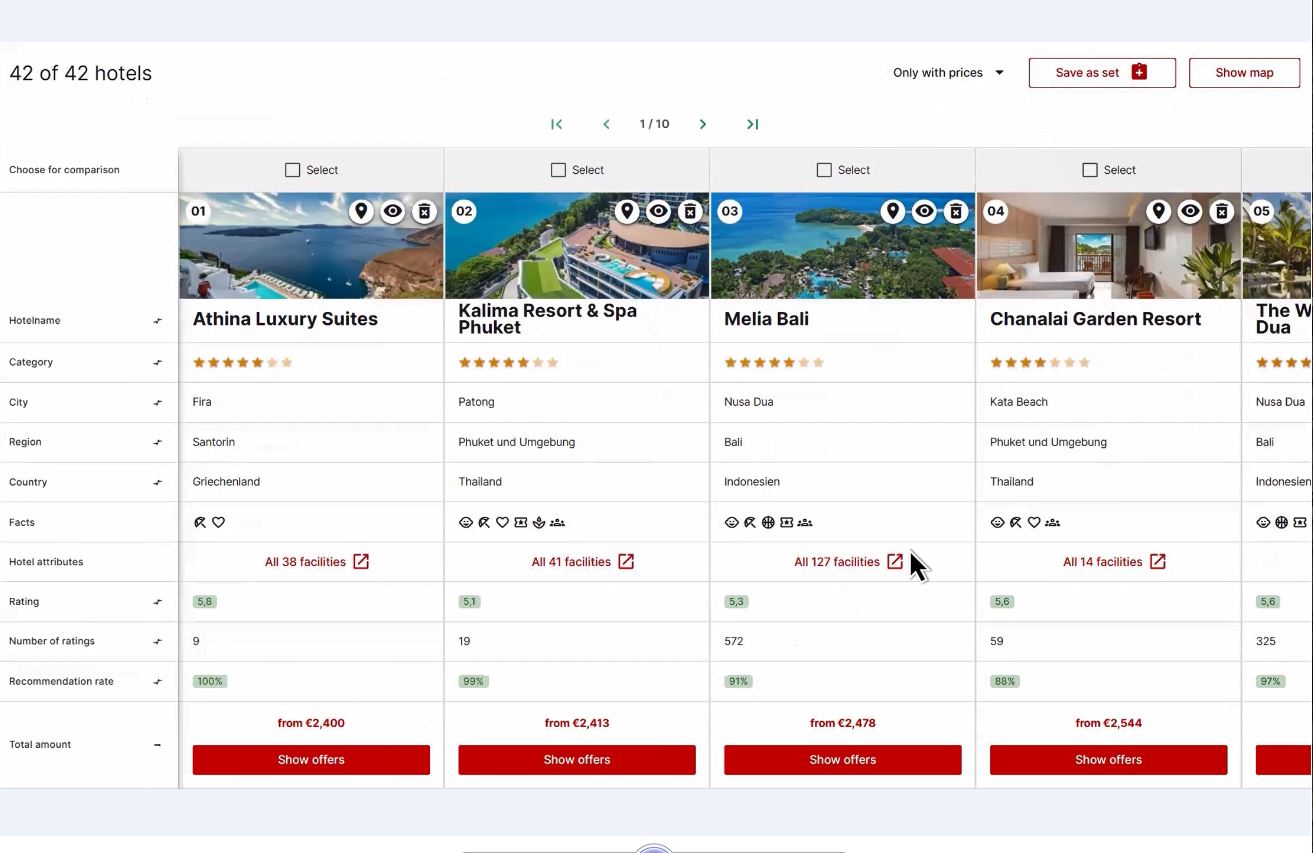Sort by Number of ratings arrows

157,642
